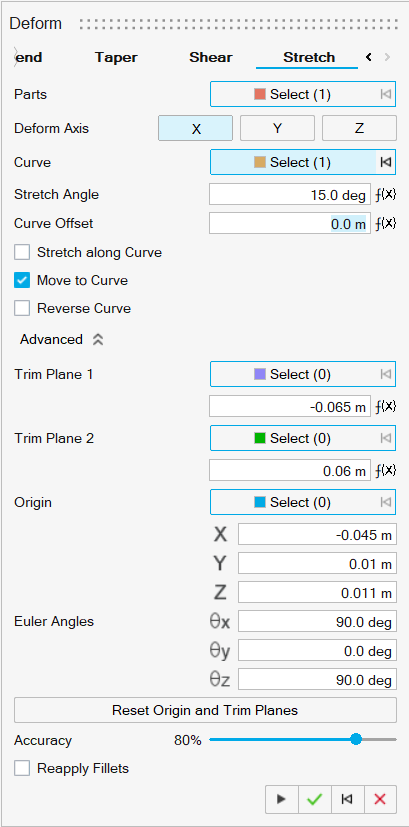
Task: Click the green checkmark apply icon
Action: (315, 799)
